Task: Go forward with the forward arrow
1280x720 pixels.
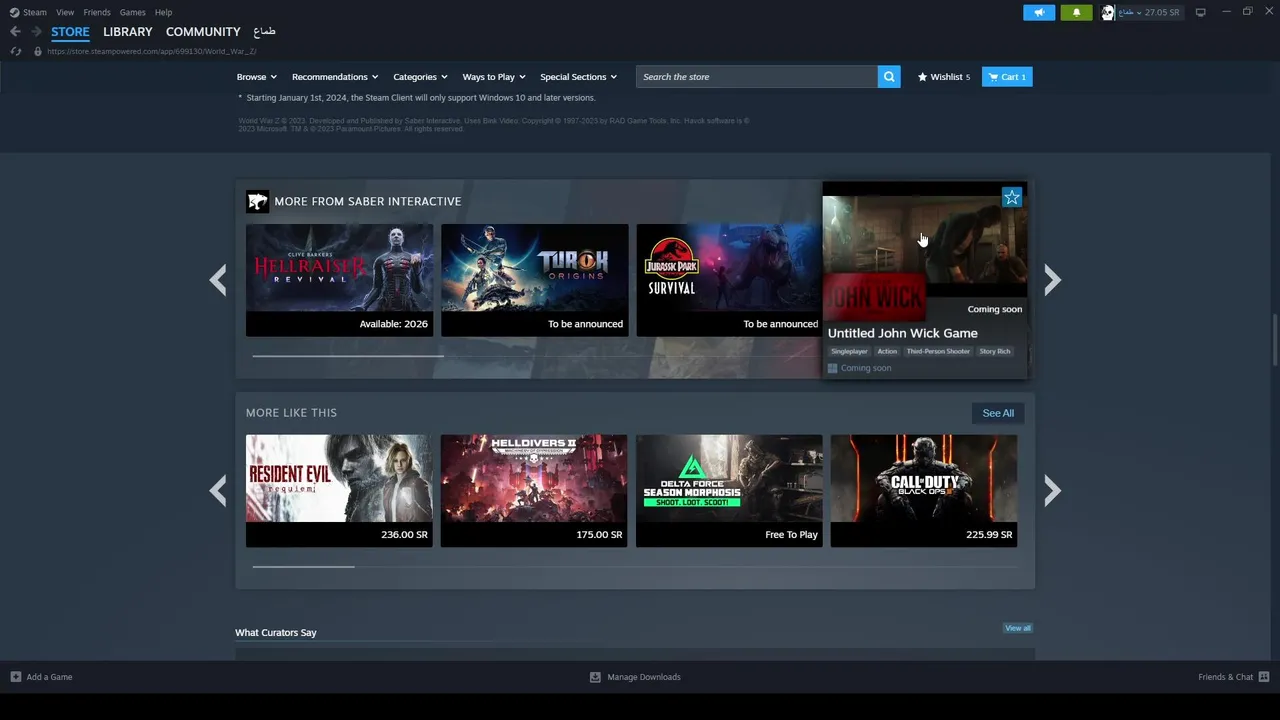Action: tap(36, 32)
